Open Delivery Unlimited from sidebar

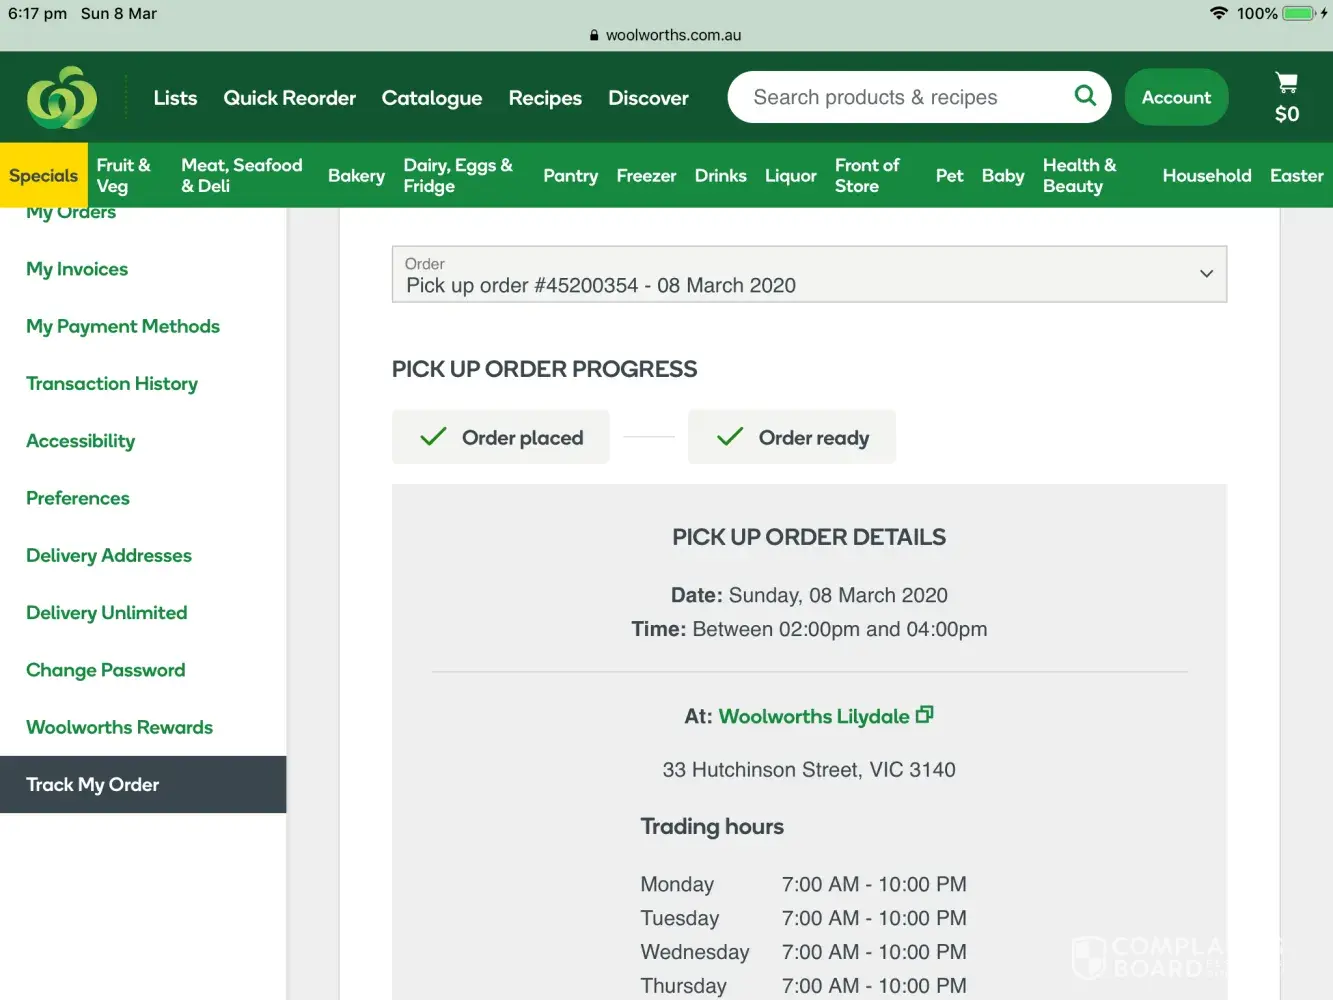[107, 613]
